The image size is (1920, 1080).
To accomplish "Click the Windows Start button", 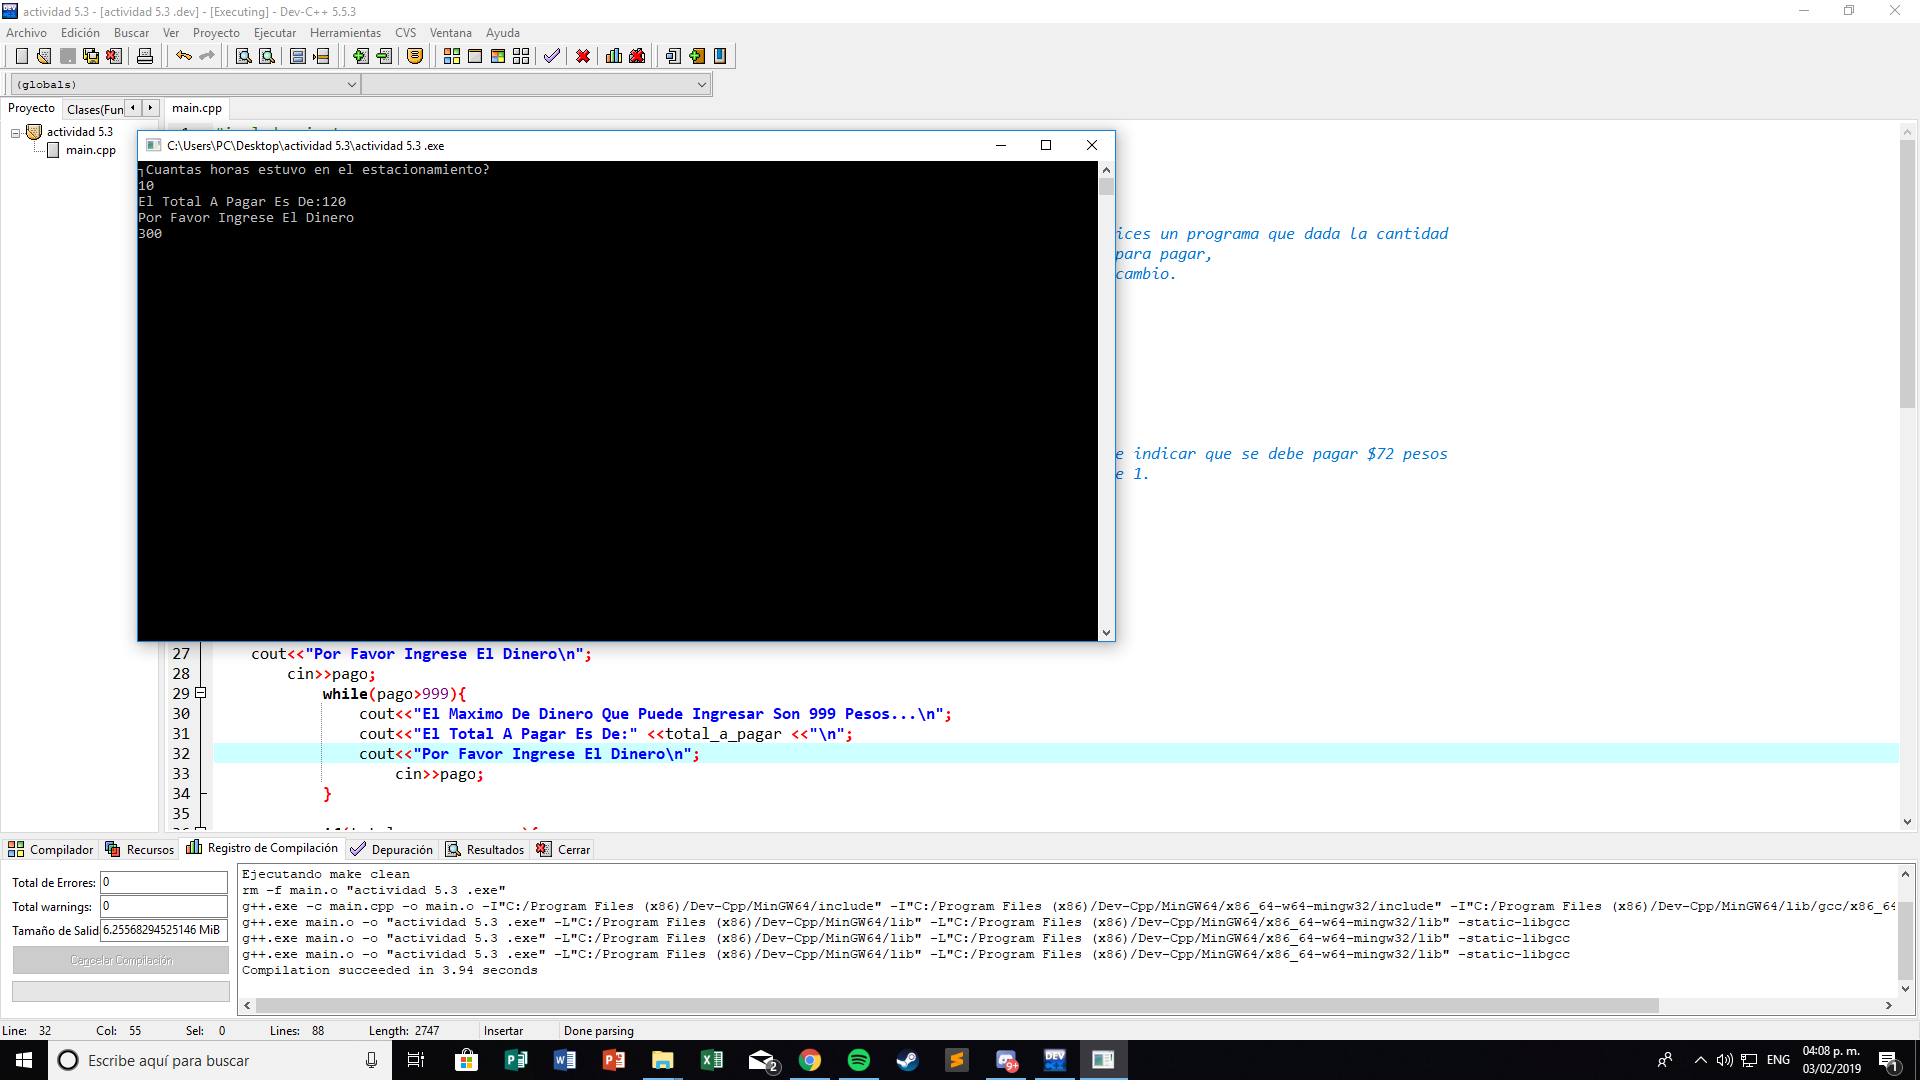I will (x=24, y=1060).
